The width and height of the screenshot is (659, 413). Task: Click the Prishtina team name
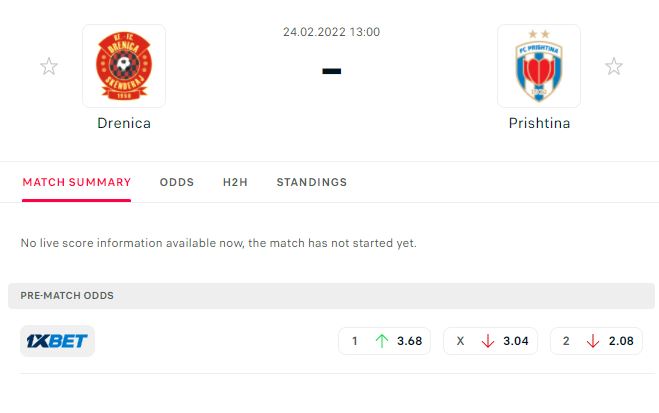point(539,123)
